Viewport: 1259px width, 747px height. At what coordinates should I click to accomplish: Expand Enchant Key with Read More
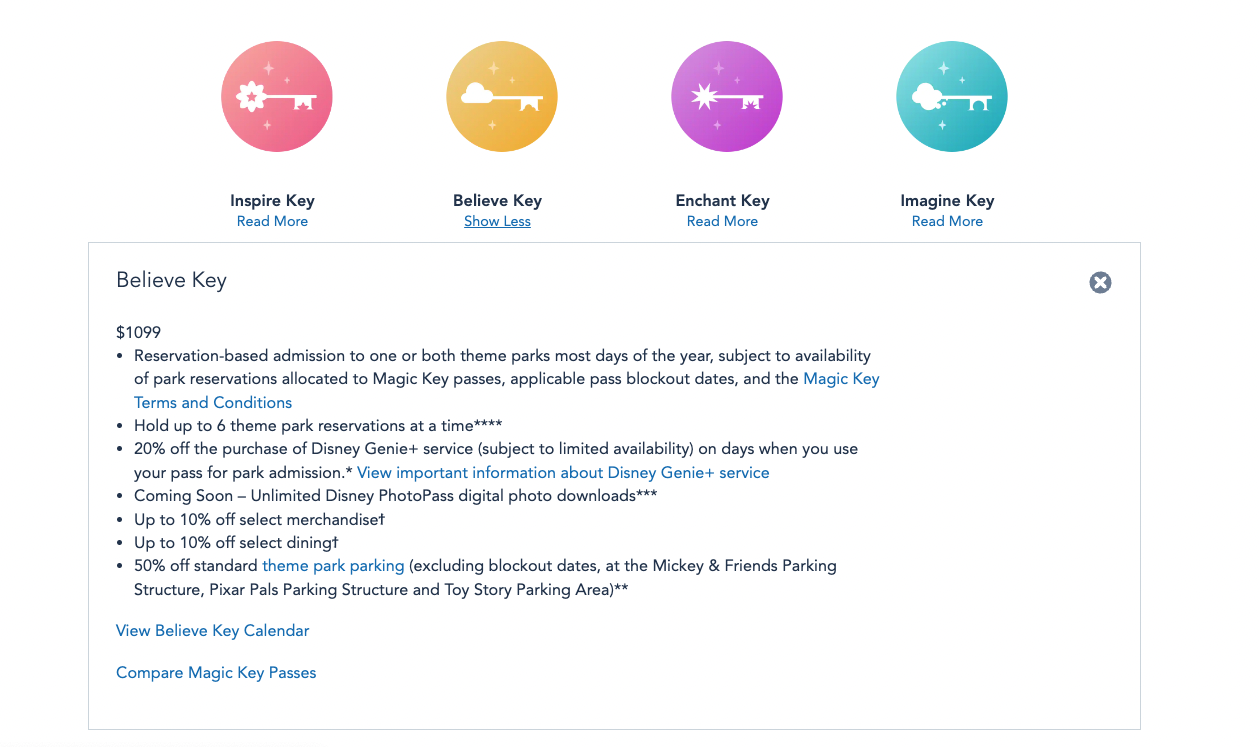pyautogui.click(x=722, y=222)
